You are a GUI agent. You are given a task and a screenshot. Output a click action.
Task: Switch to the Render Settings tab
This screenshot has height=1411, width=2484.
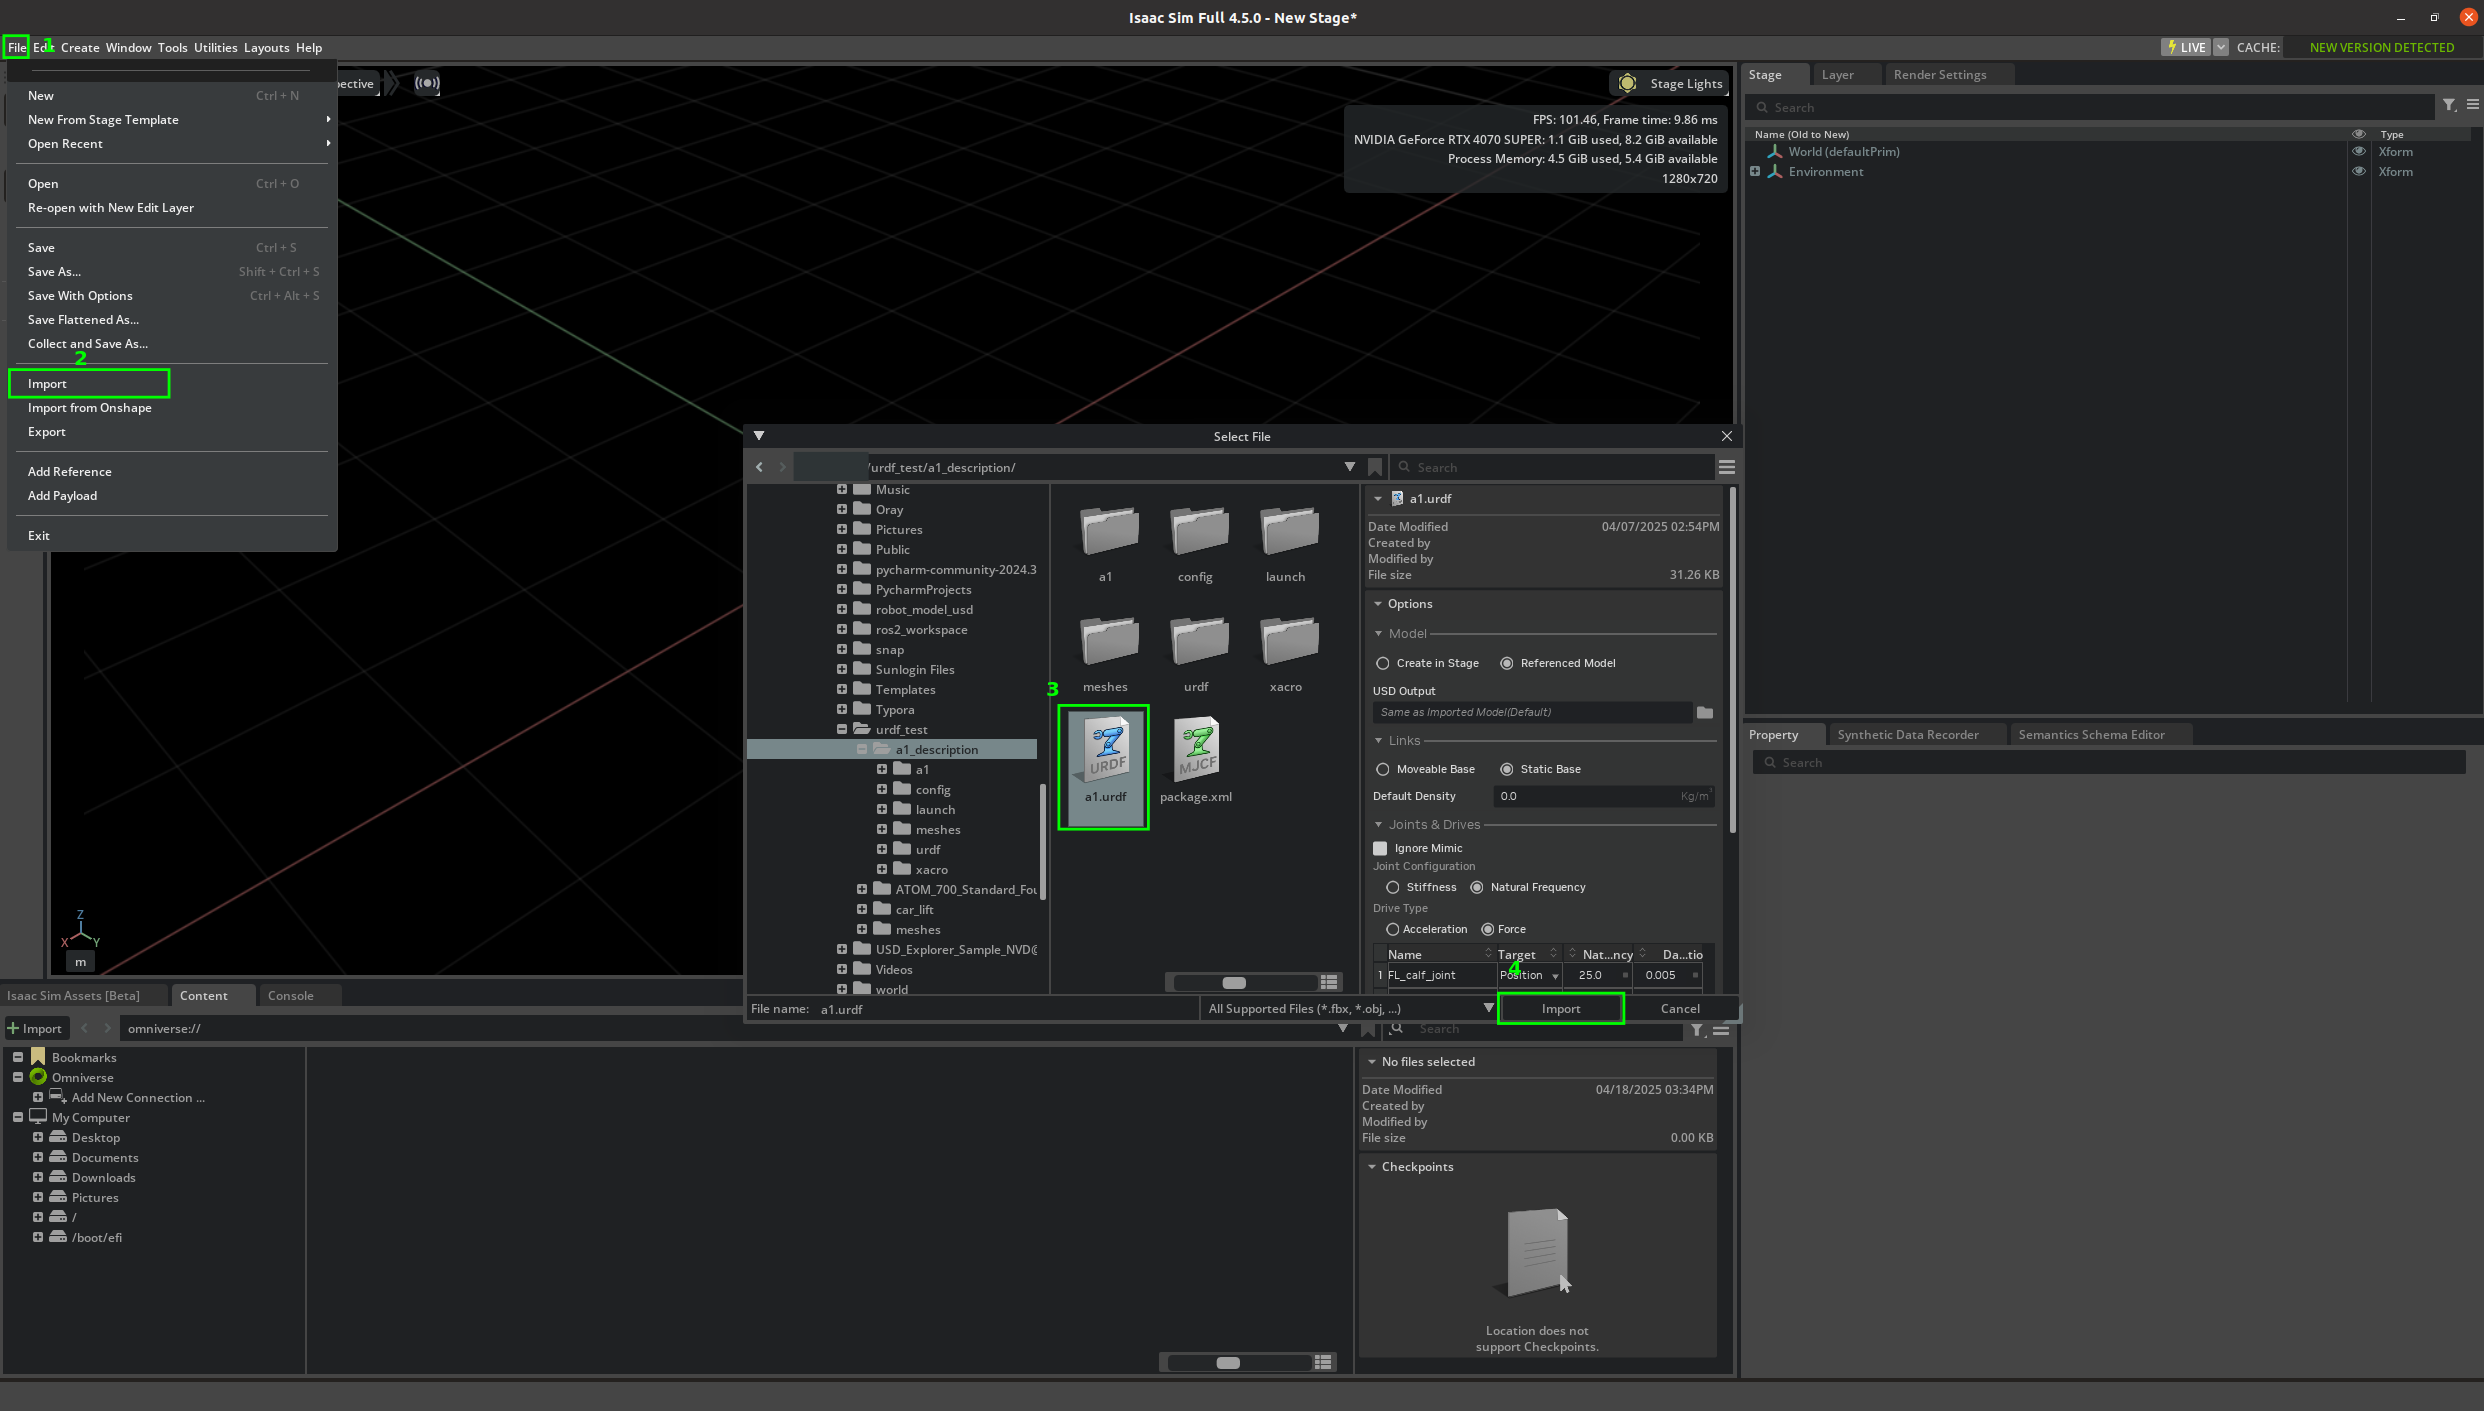[x=1940, y=74]
